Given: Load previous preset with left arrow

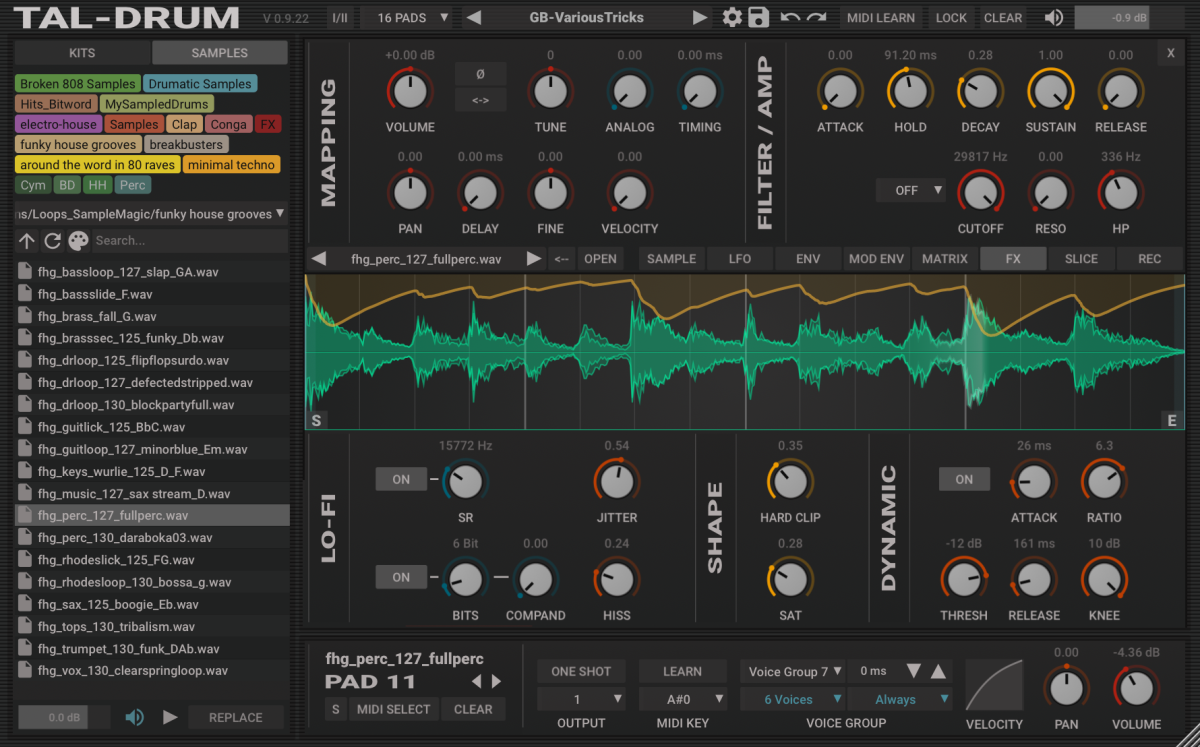Looking at the screenshot, I should coord(474,17).
